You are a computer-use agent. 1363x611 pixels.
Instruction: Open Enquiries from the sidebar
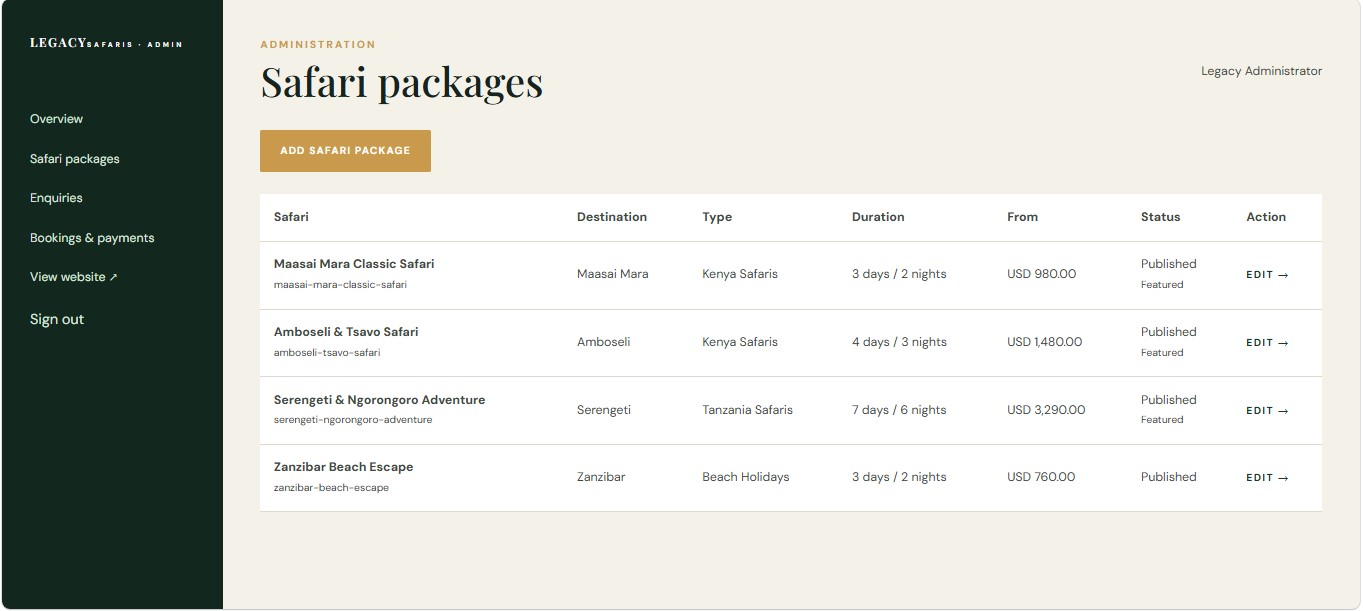click(56, 198)
